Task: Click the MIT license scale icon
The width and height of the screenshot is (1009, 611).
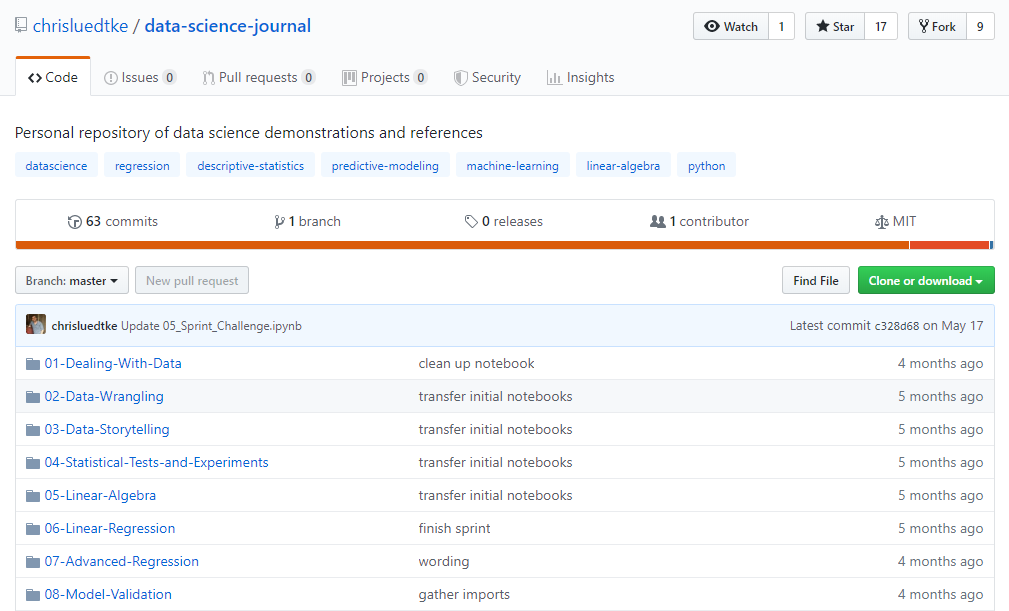Action: (x=881, y=222)
